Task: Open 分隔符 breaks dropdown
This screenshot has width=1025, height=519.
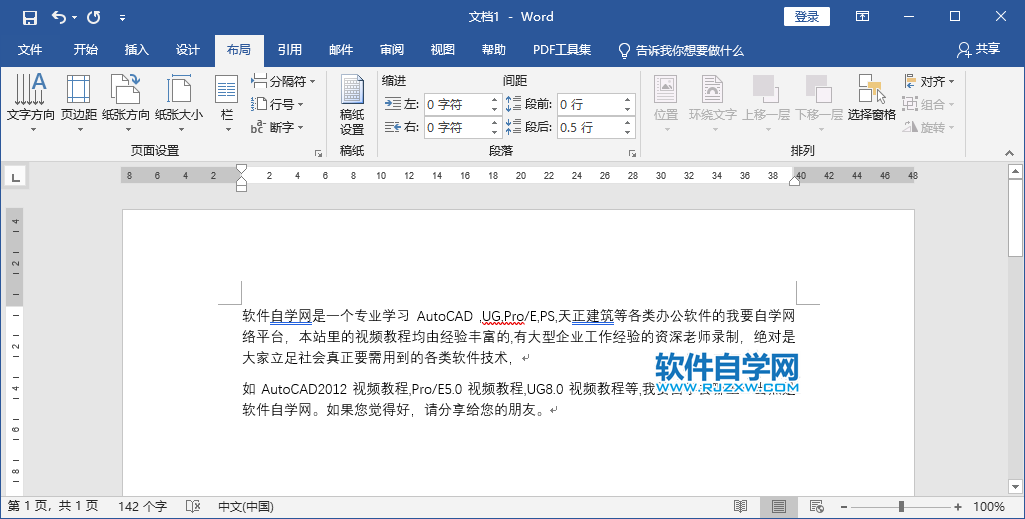Action: 283,82
